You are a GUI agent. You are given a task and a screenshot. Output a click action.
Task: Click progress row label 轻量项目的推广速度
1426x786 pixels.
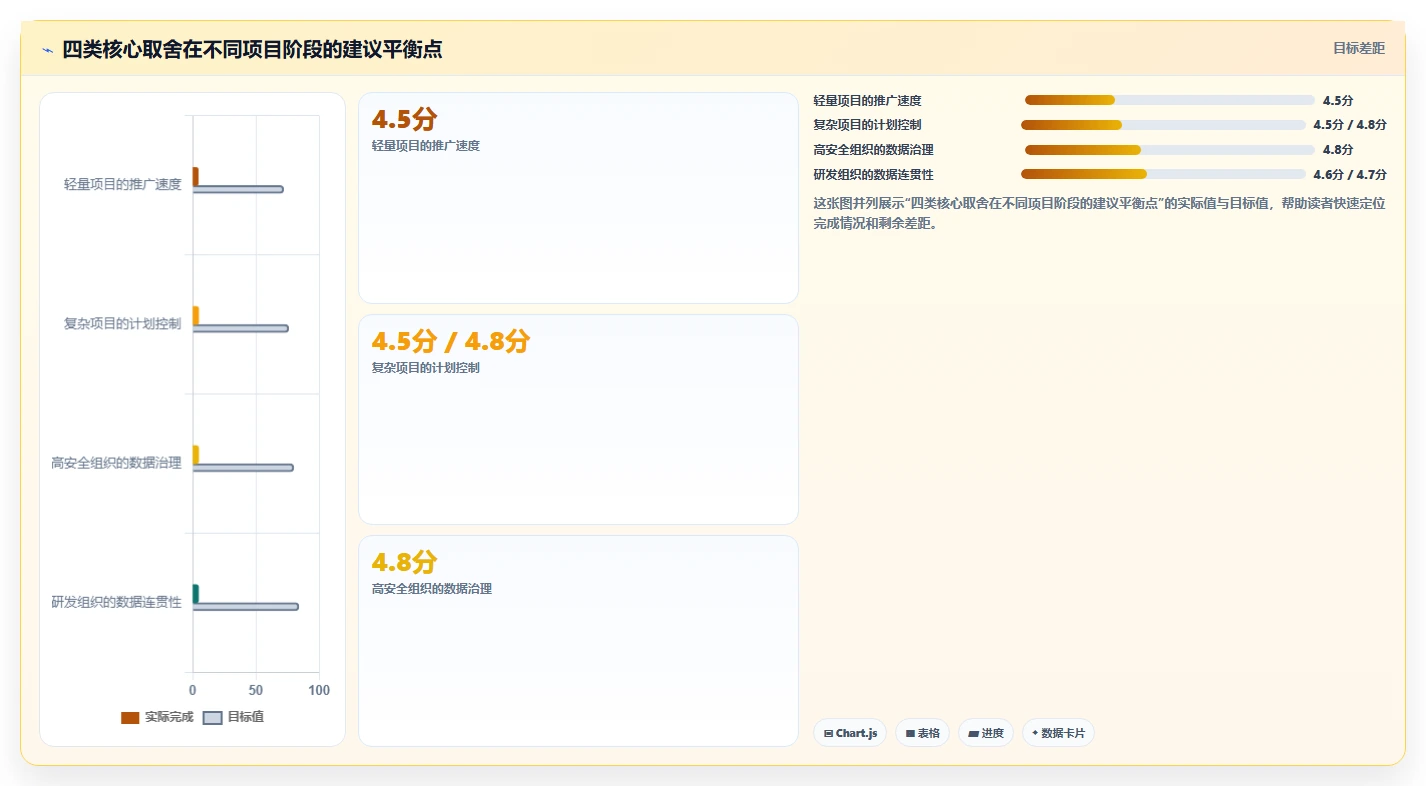[868, 101]
